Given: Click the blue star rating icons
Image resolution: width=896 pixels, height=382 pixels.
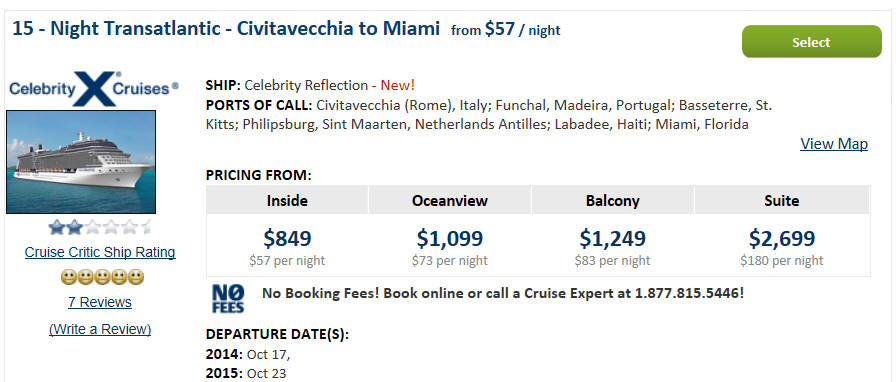Looking at the screenshot, I should 100,228.
